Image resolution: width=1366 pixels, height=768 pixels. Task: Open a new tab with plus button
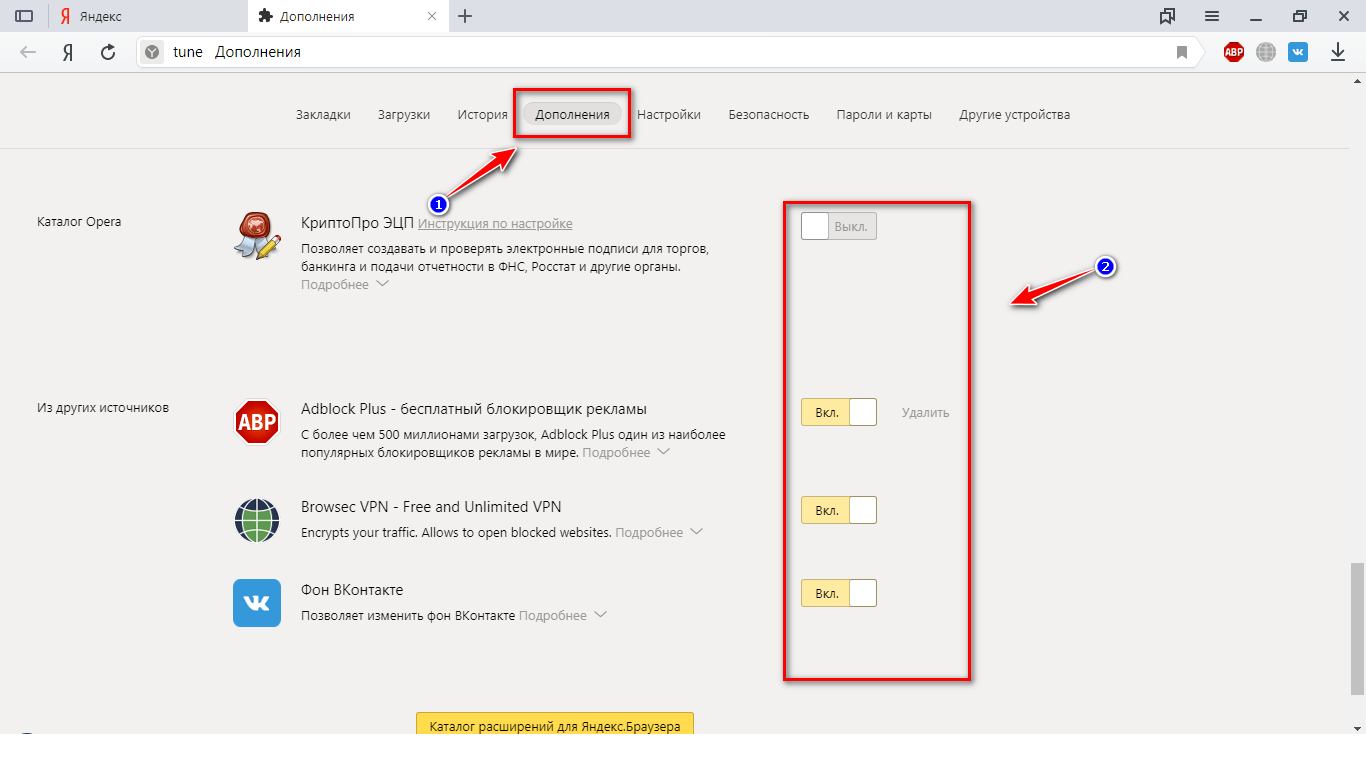[465, 16]
